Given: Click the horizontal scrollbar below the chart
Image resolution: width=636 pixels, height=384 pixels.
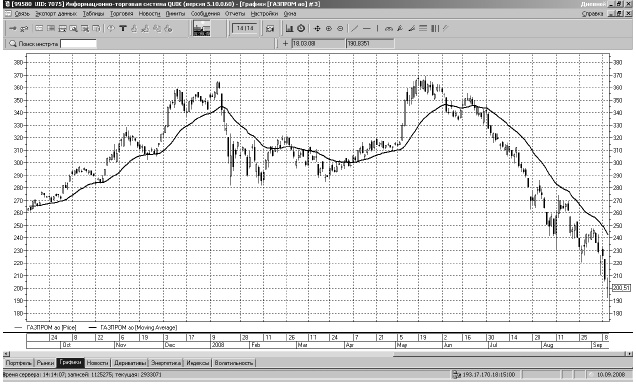Looking at the screenshot, I should pos(318,354).
